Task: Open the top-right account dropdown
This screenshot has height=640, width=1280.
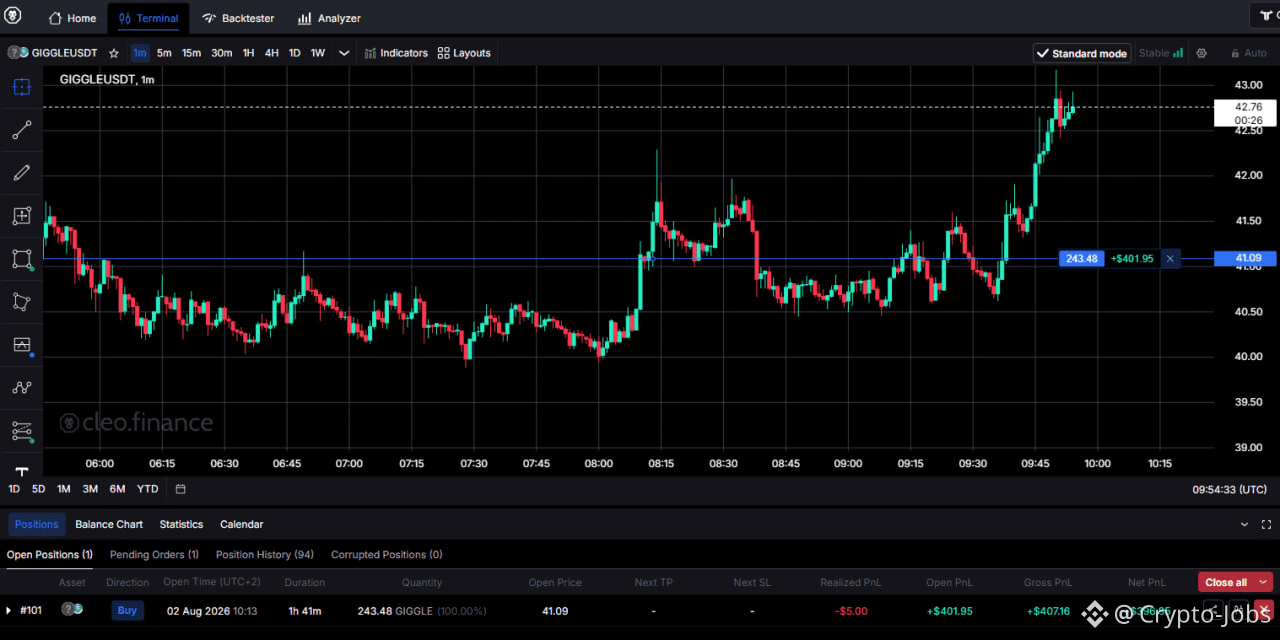Action: pyautogui.click(x=1264, y=16)
